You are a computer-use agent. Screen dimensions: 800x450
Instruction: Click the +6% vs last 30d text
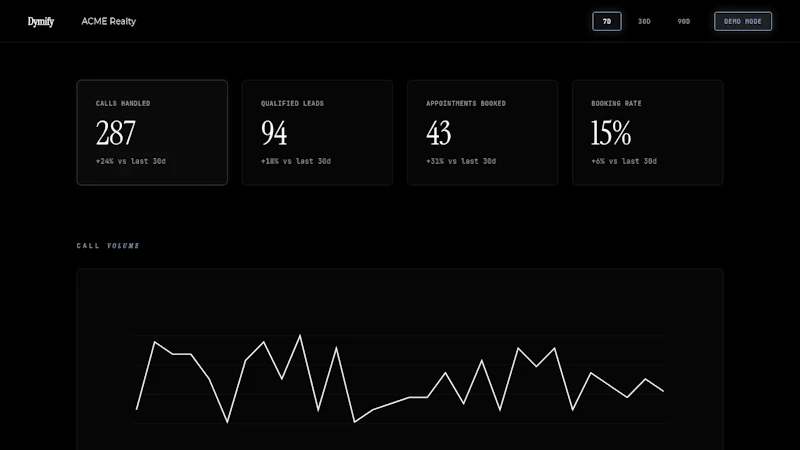624,161
